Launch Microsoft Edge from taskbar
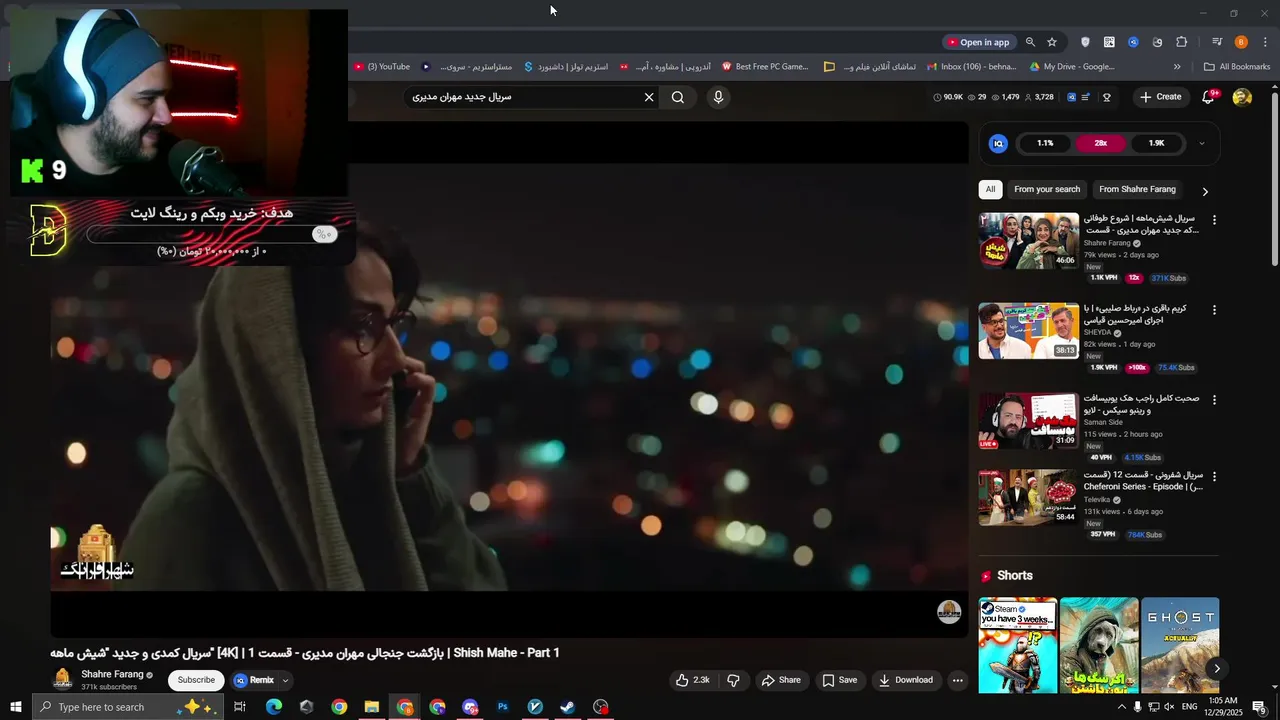 pos(273,707)
